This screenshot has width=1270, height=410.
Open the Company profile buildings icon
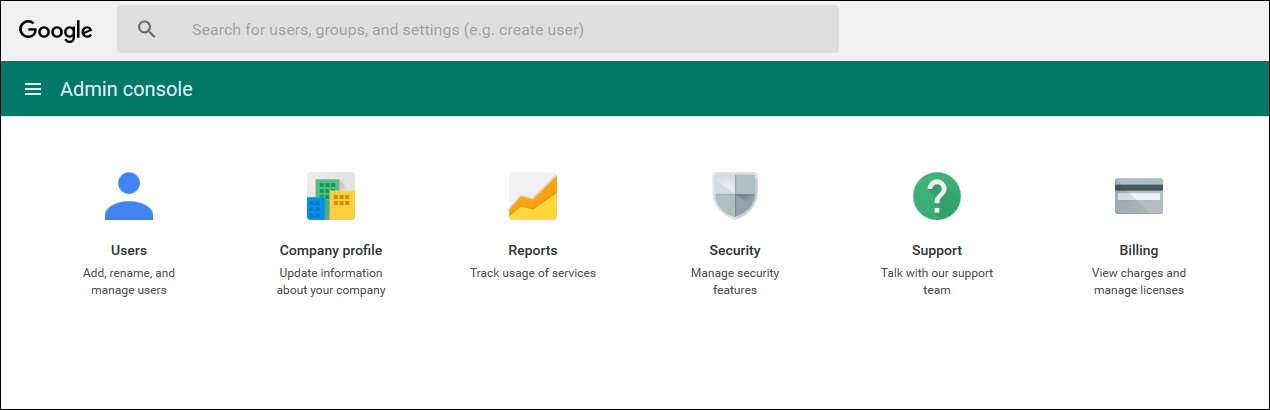[331, 196]
